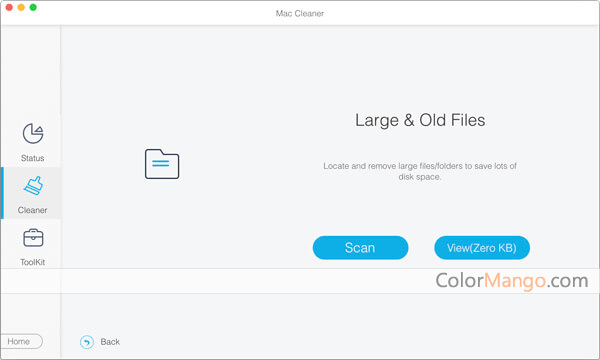Click the Large & Old Files folder icon
This screenshot has height=360, width=600.
(162, 164)
